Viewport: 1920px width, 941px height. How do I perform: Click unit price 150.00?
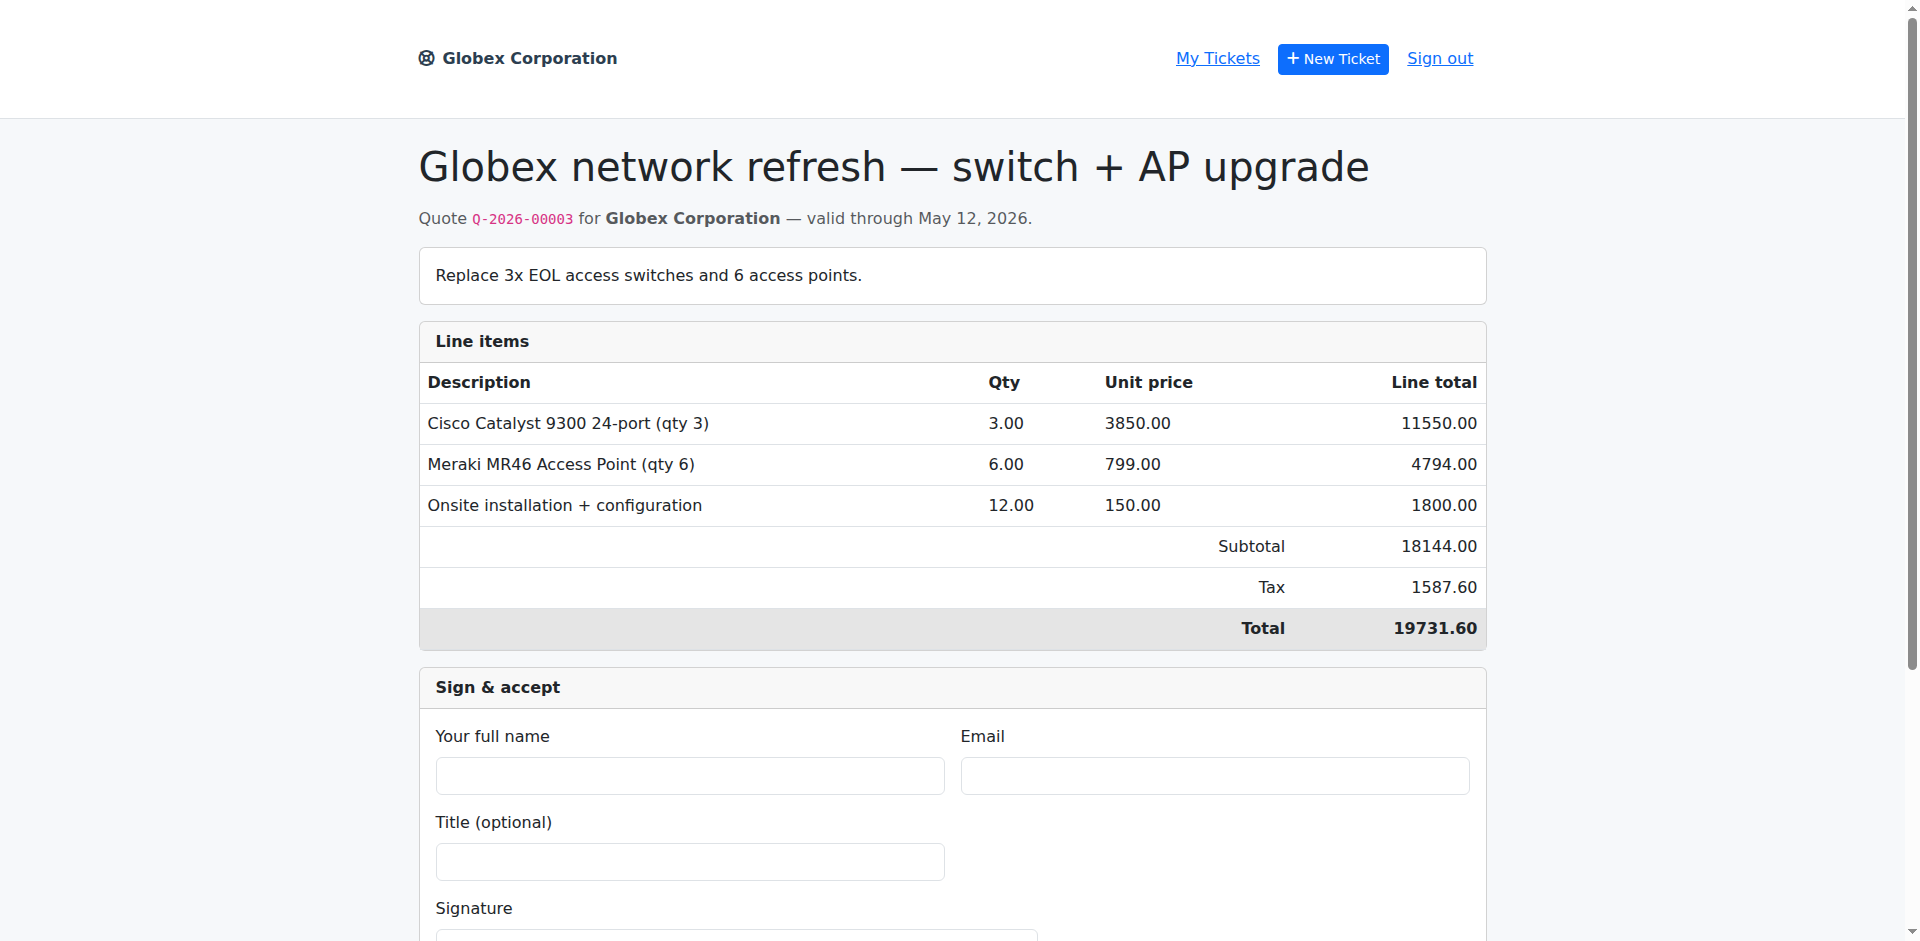pos(1133,505)
